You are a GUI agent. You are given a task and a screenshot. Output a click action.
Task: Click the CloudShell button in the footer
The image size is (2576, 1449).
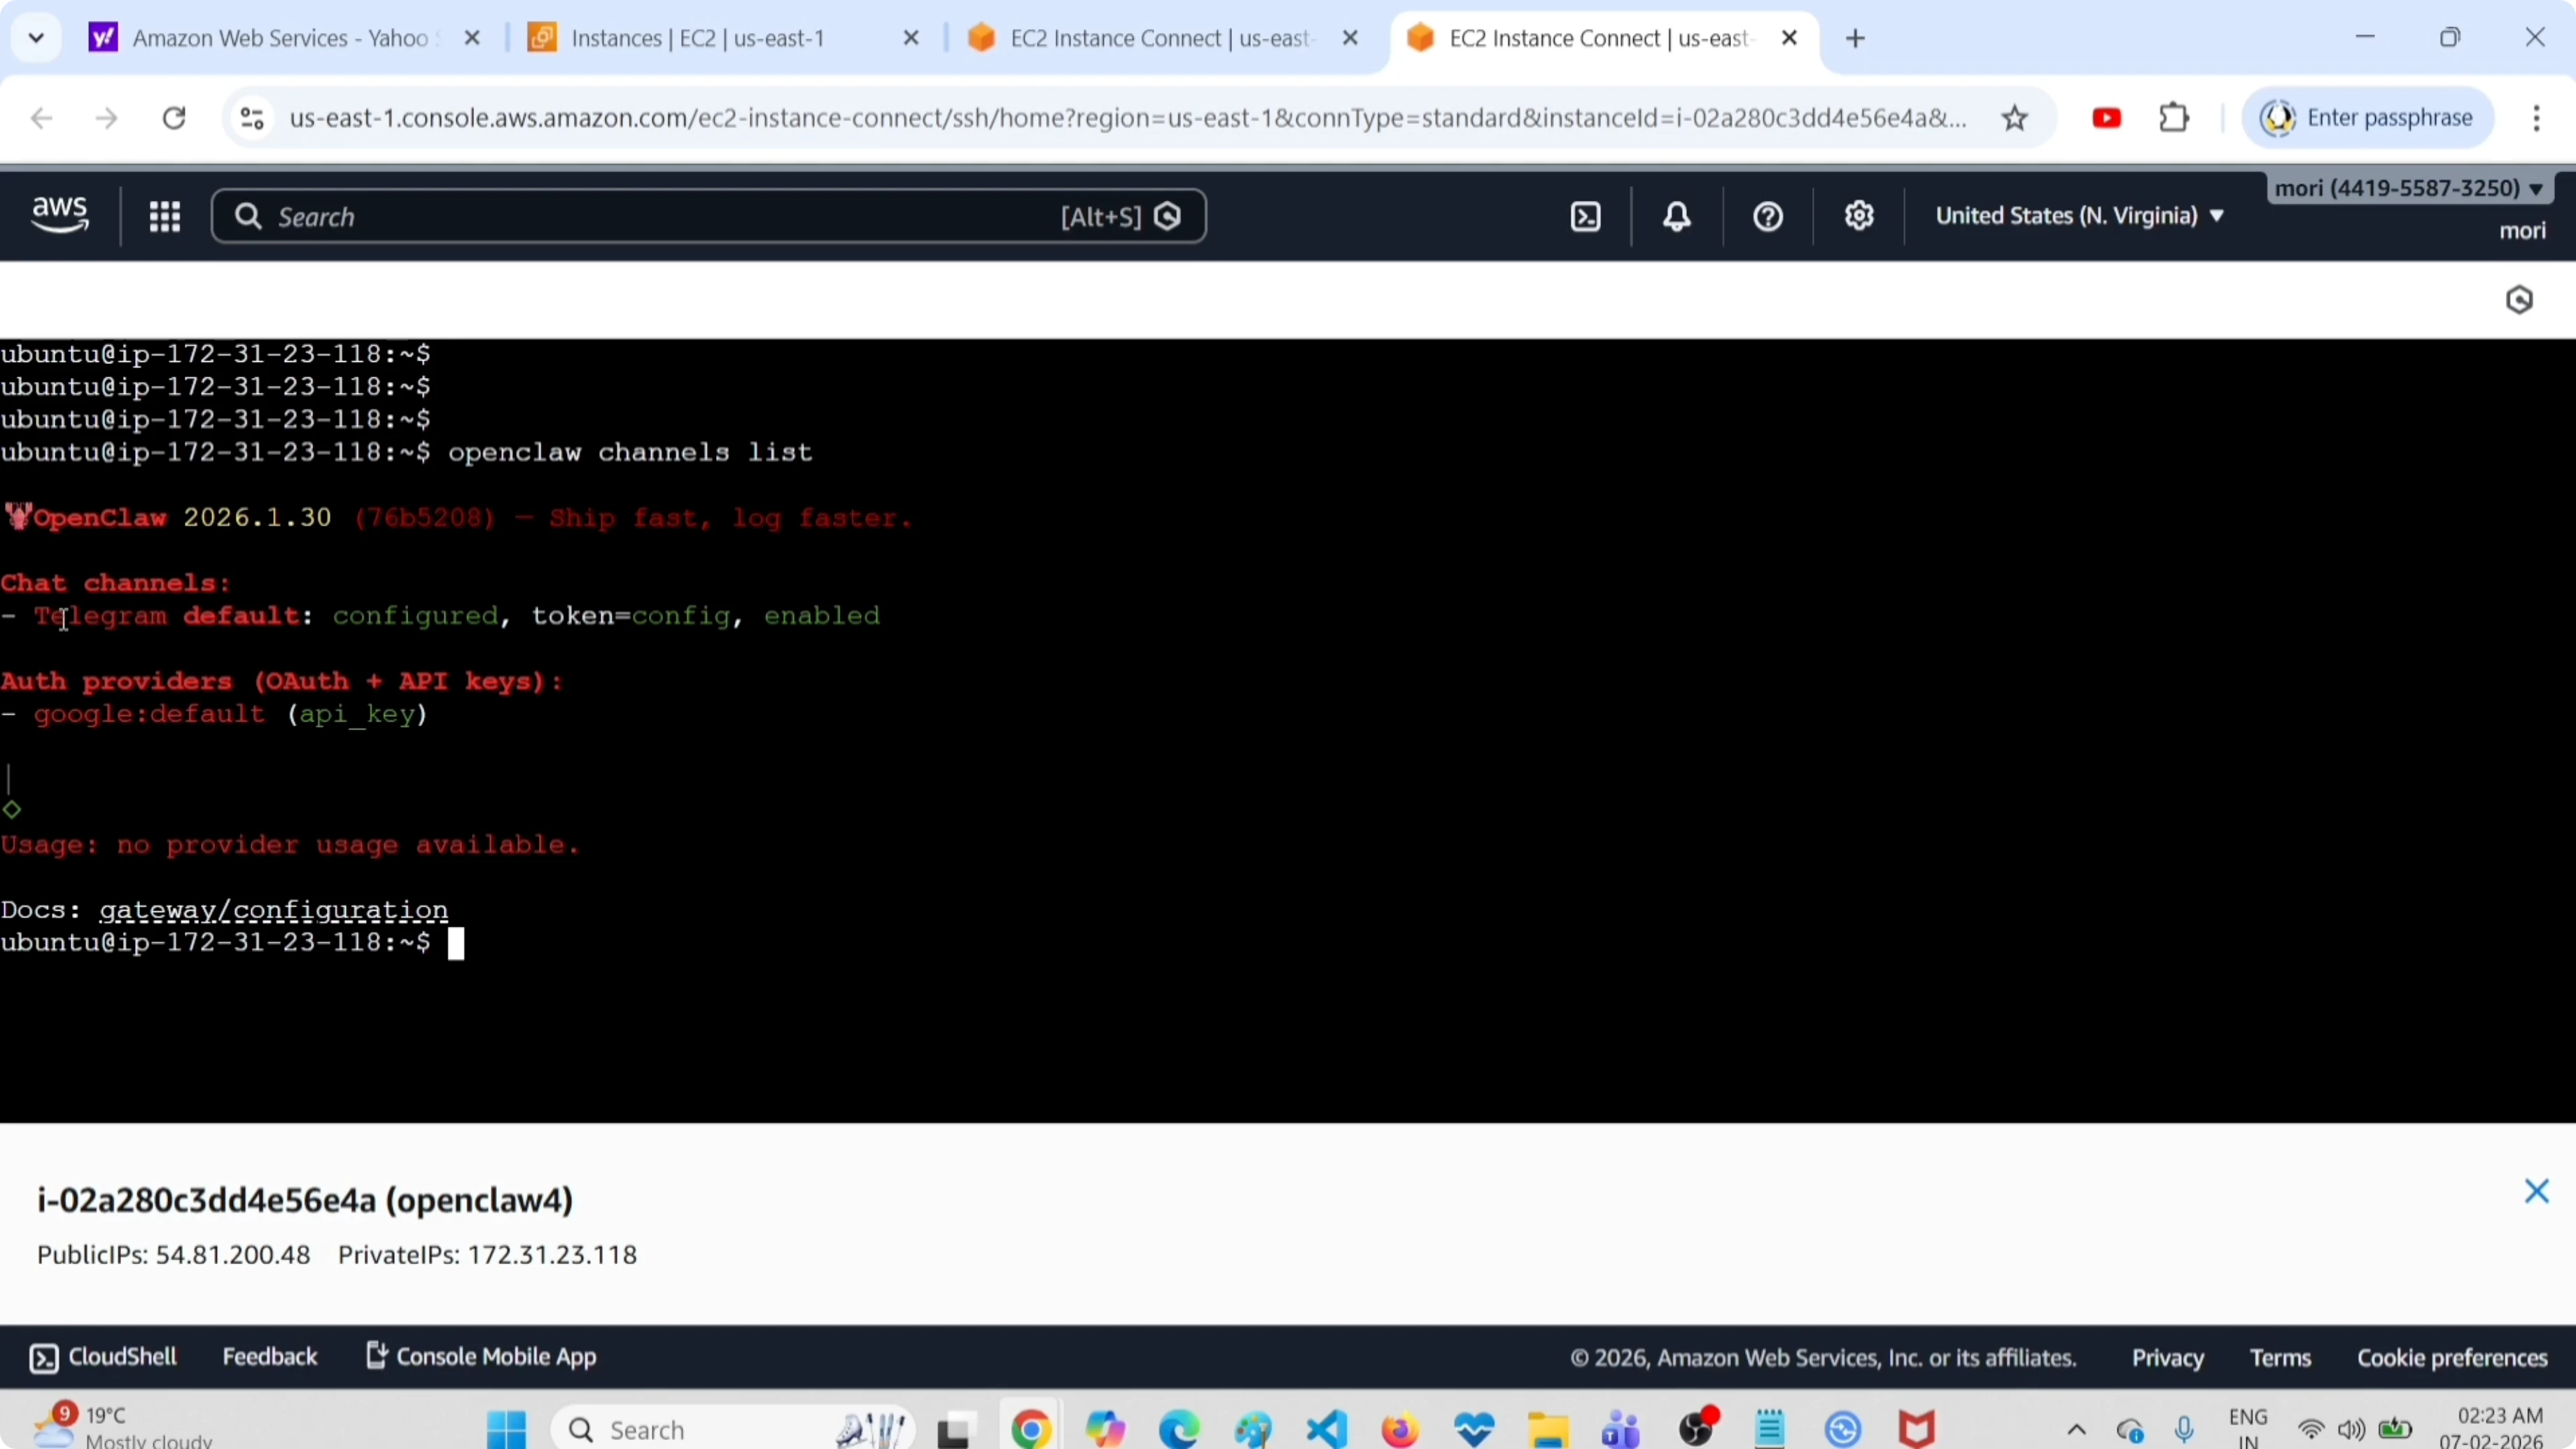point(104,1357)
